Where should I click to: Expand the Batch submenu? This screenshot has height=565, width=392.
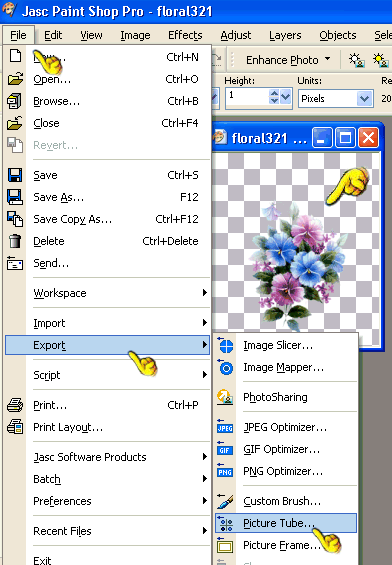(x=205, y=479)
